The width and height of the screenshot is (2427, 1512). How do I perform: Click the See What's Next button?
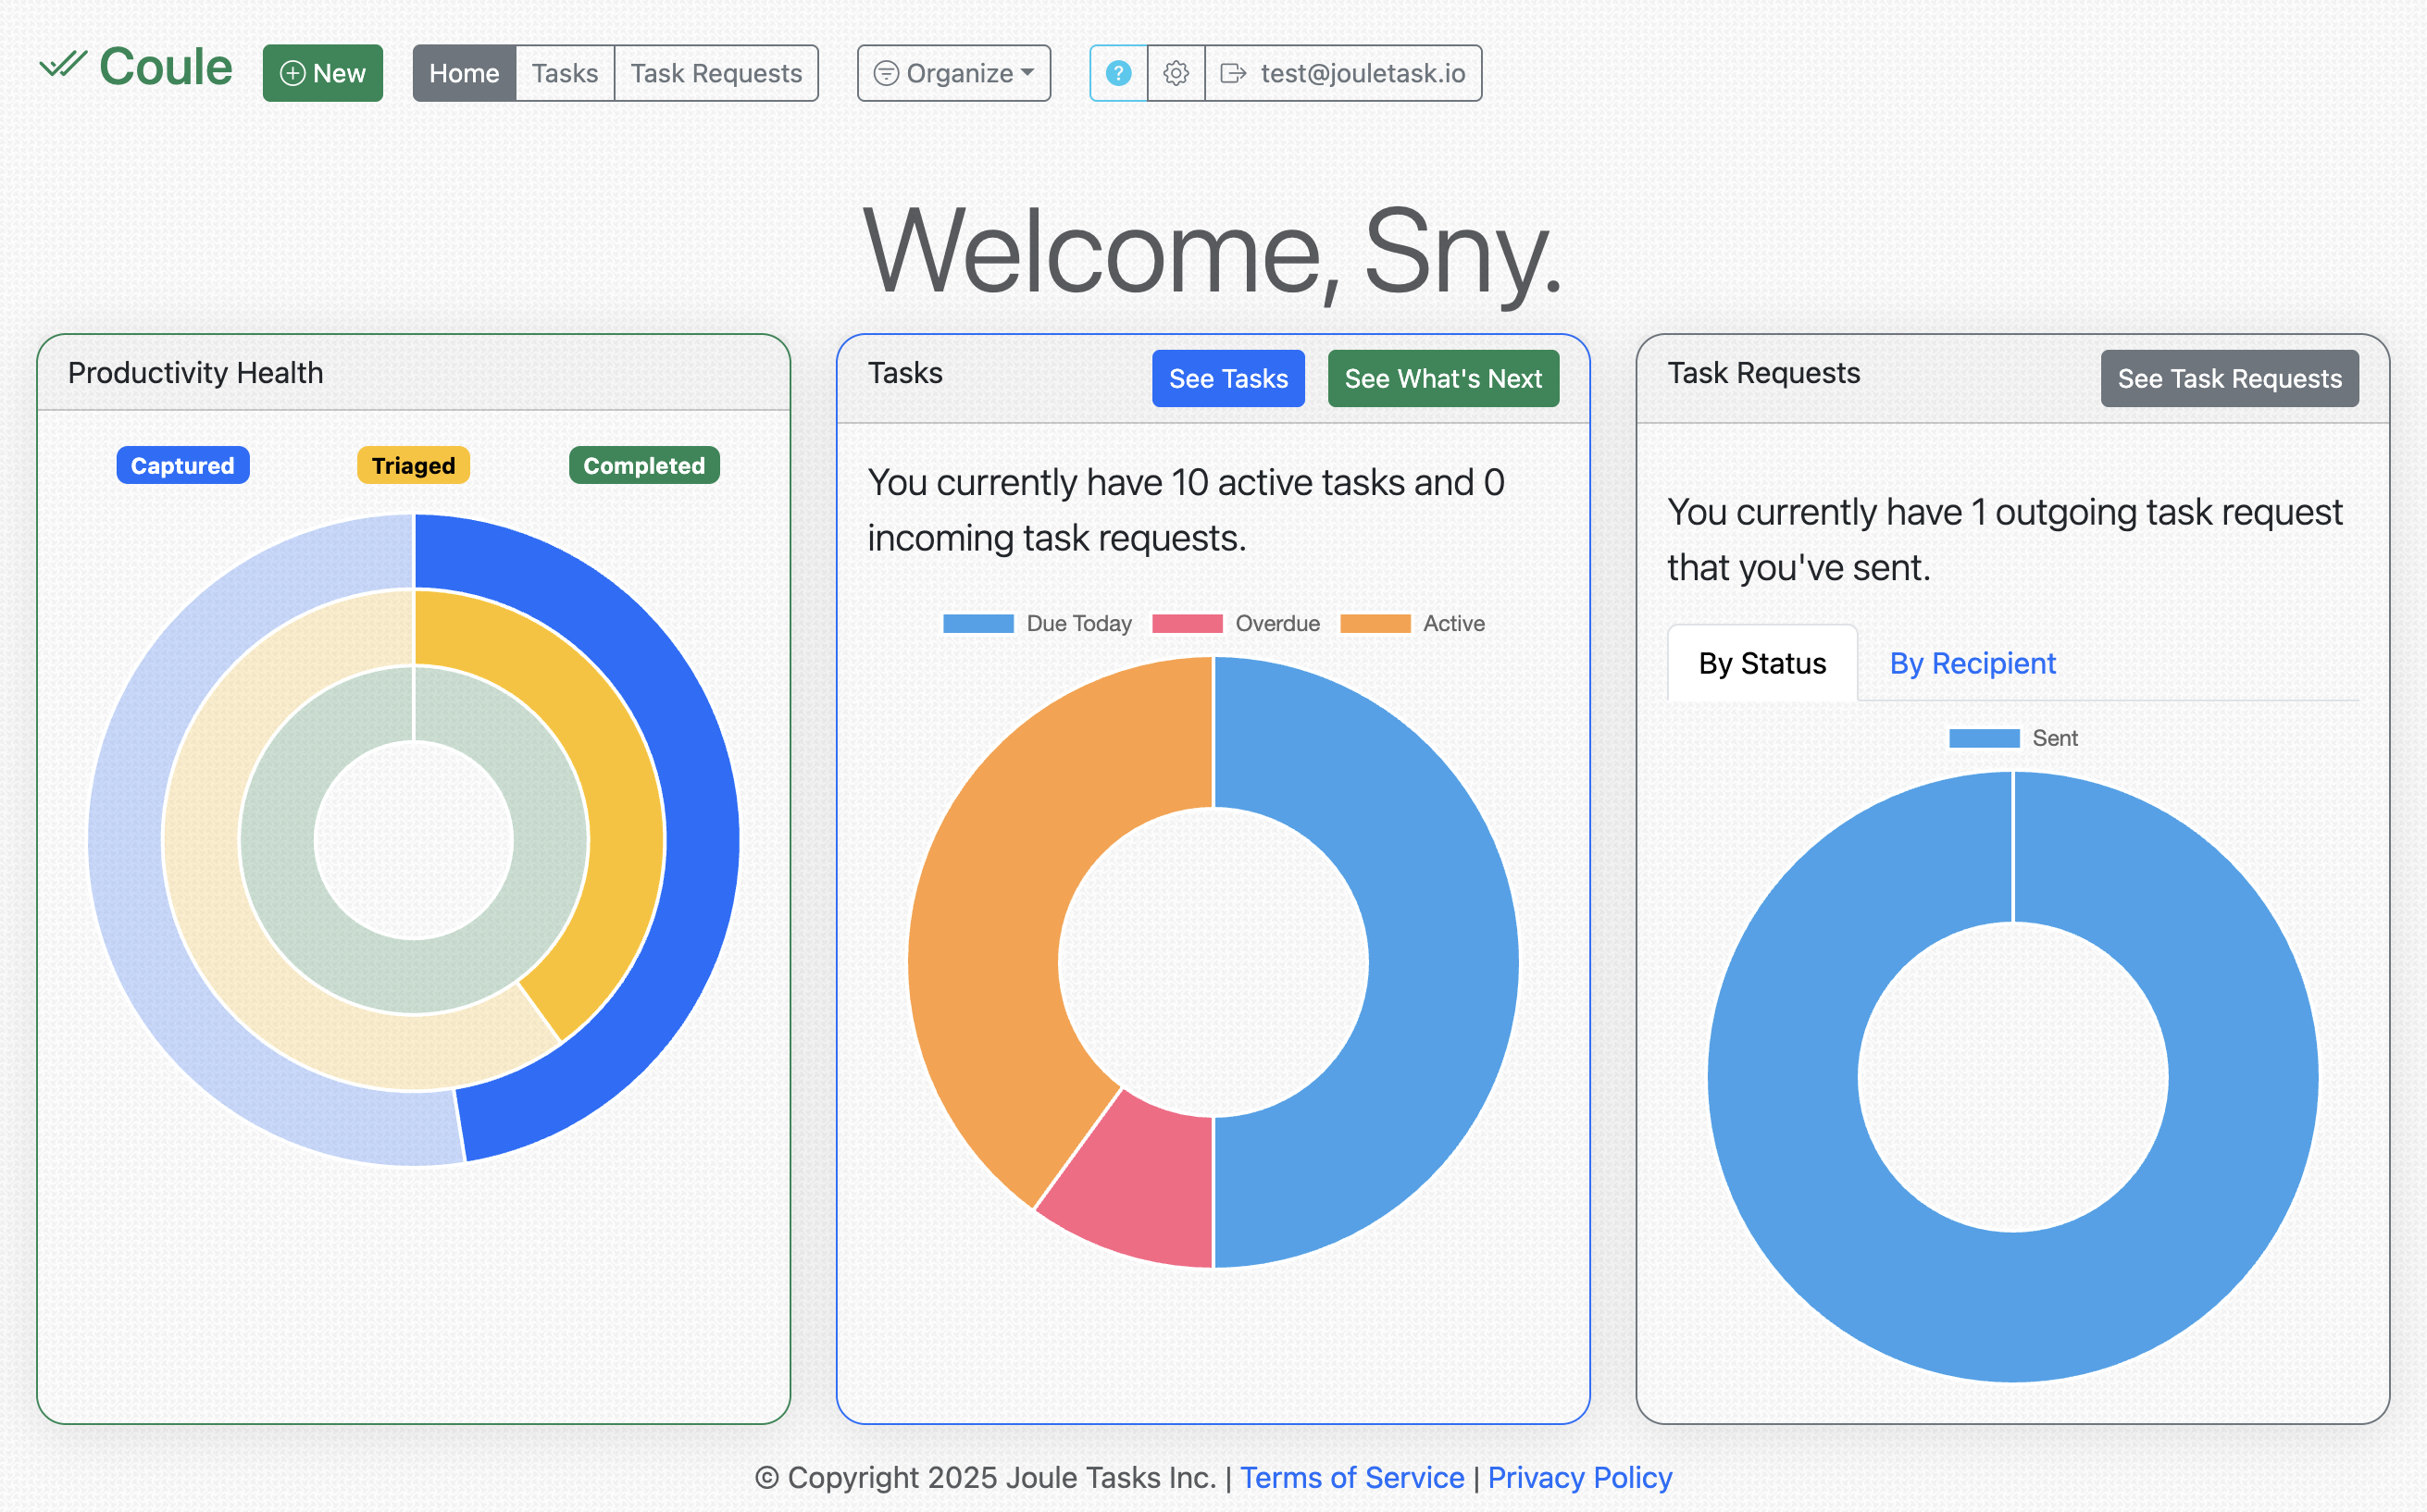1443,379
